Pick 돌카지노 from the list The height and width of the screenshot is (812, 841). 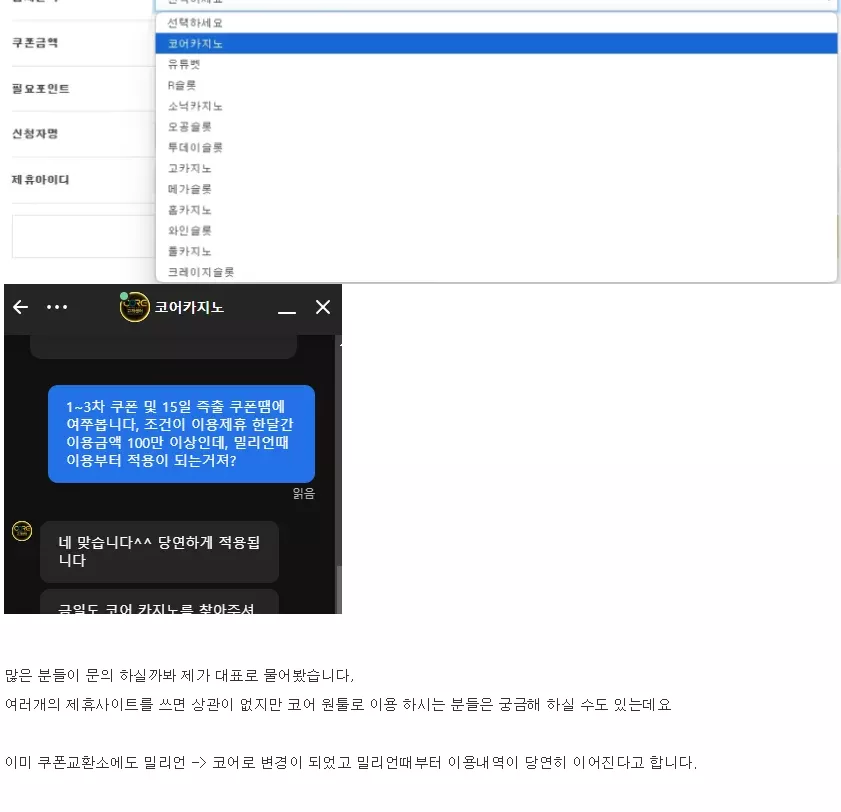pyautogui.click(x=496, y=251)
